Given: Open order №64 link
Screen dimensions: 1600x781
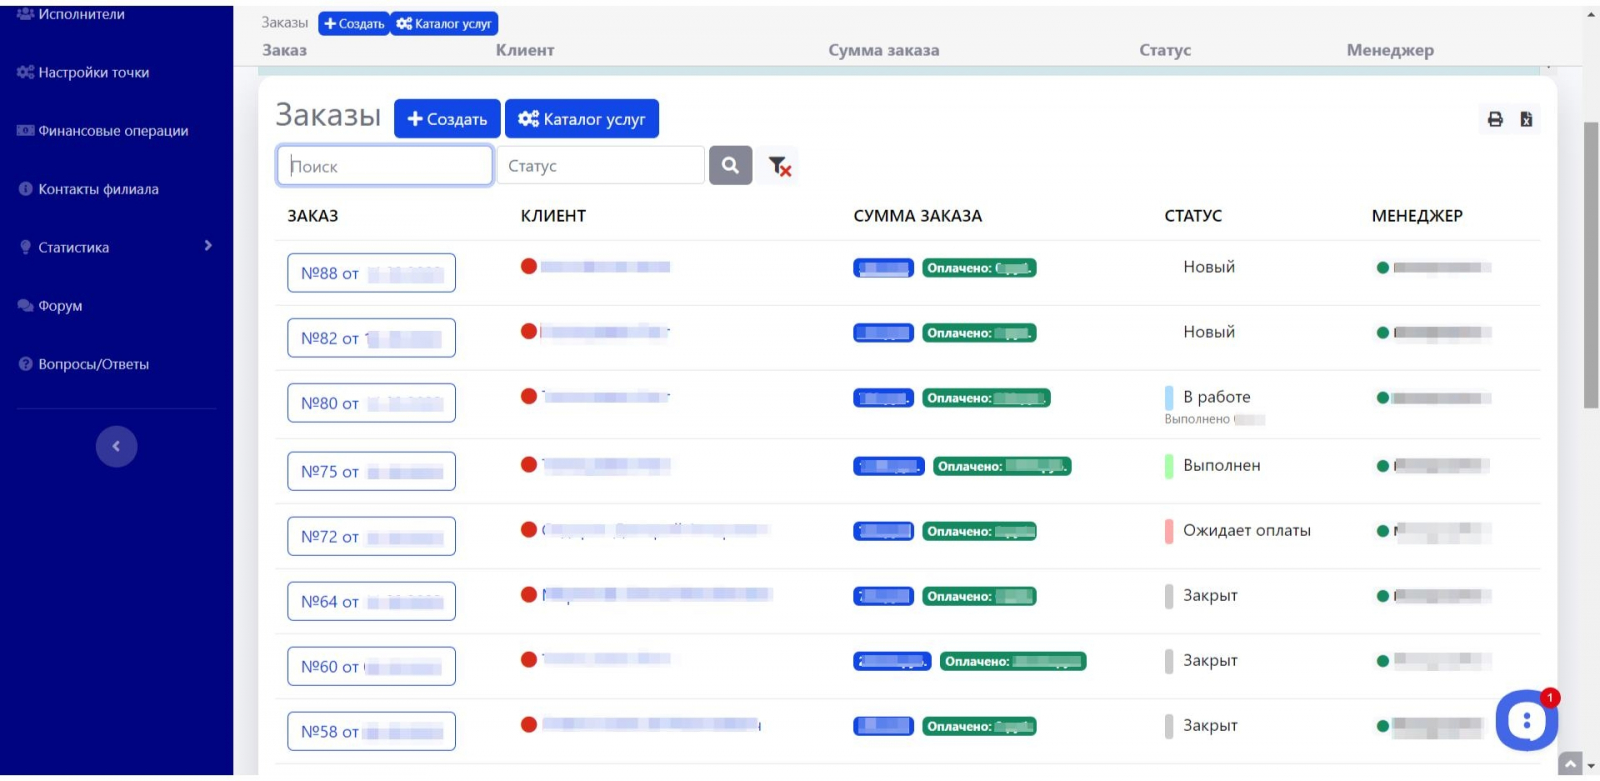Looking at the screenshot, I should [x=371, y=602].
